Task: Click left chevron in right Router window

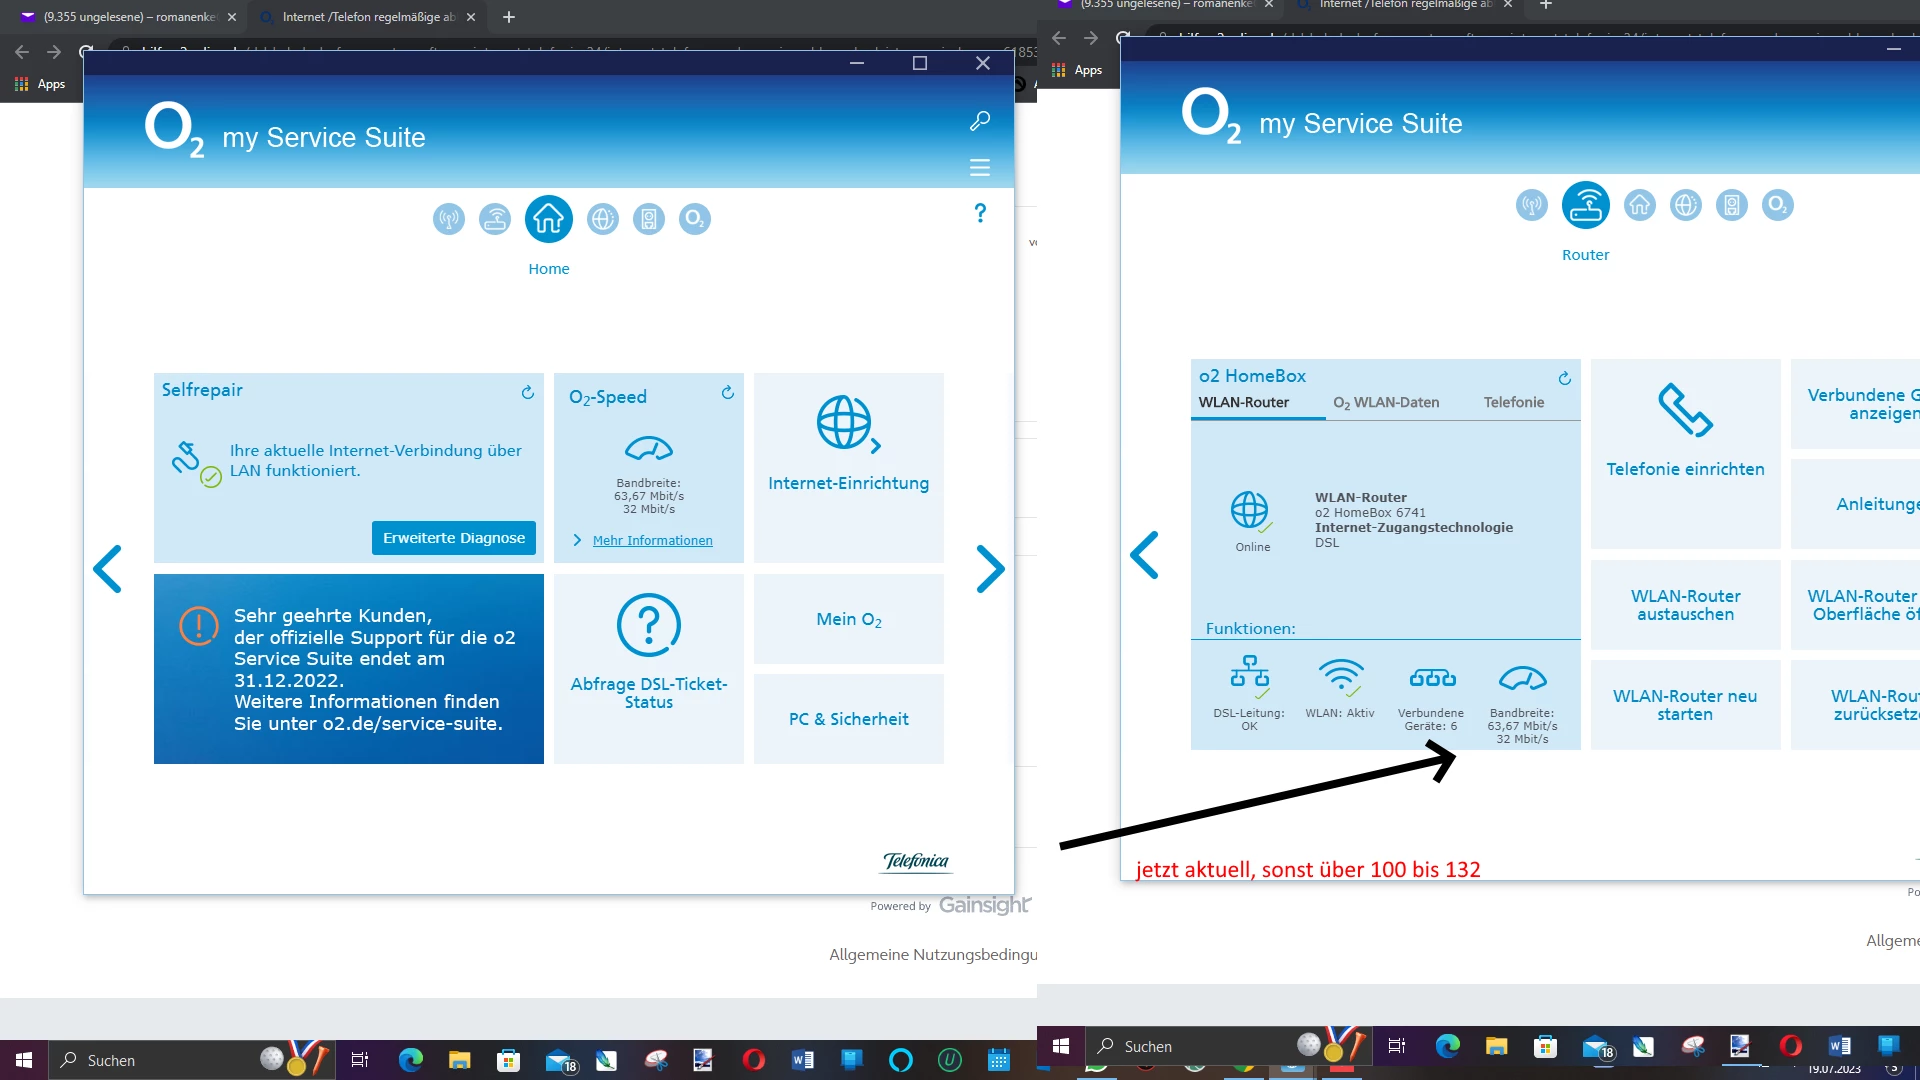Action: point(1145,555)
